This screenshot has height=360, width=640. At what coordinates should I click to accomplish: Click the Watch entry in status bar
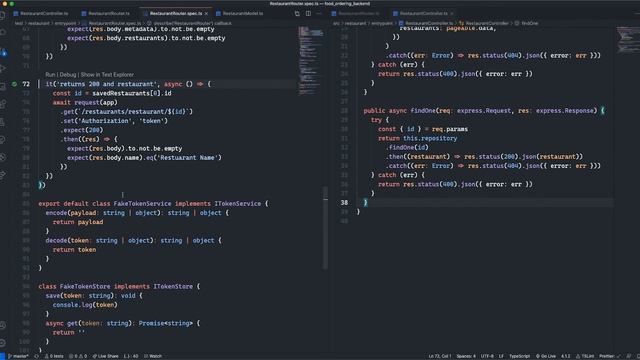click(153, 356)
